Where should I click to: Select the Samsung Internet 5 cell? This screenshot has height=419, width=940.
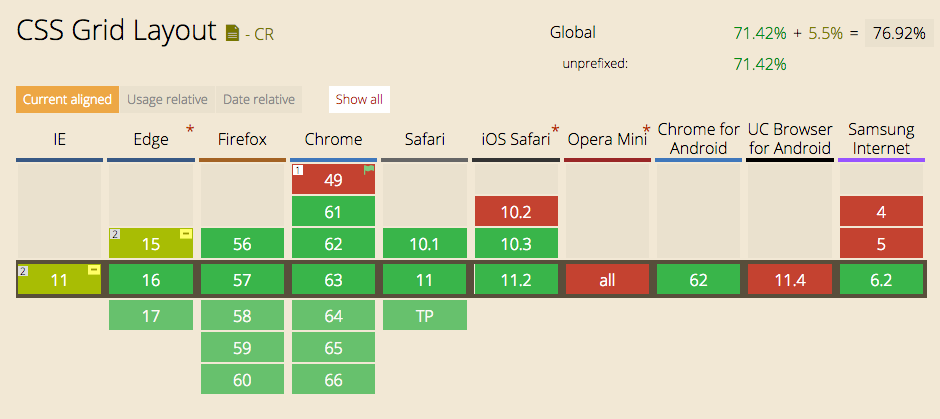point(881,243)
